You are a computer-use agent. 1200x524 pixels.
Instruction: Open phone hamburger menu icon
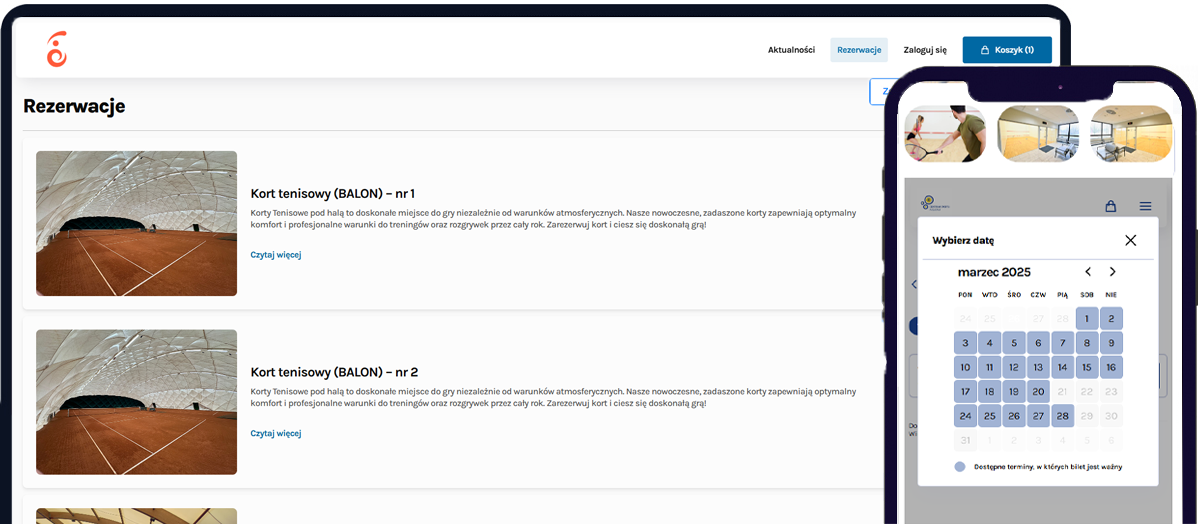[x=1145, y=206]
